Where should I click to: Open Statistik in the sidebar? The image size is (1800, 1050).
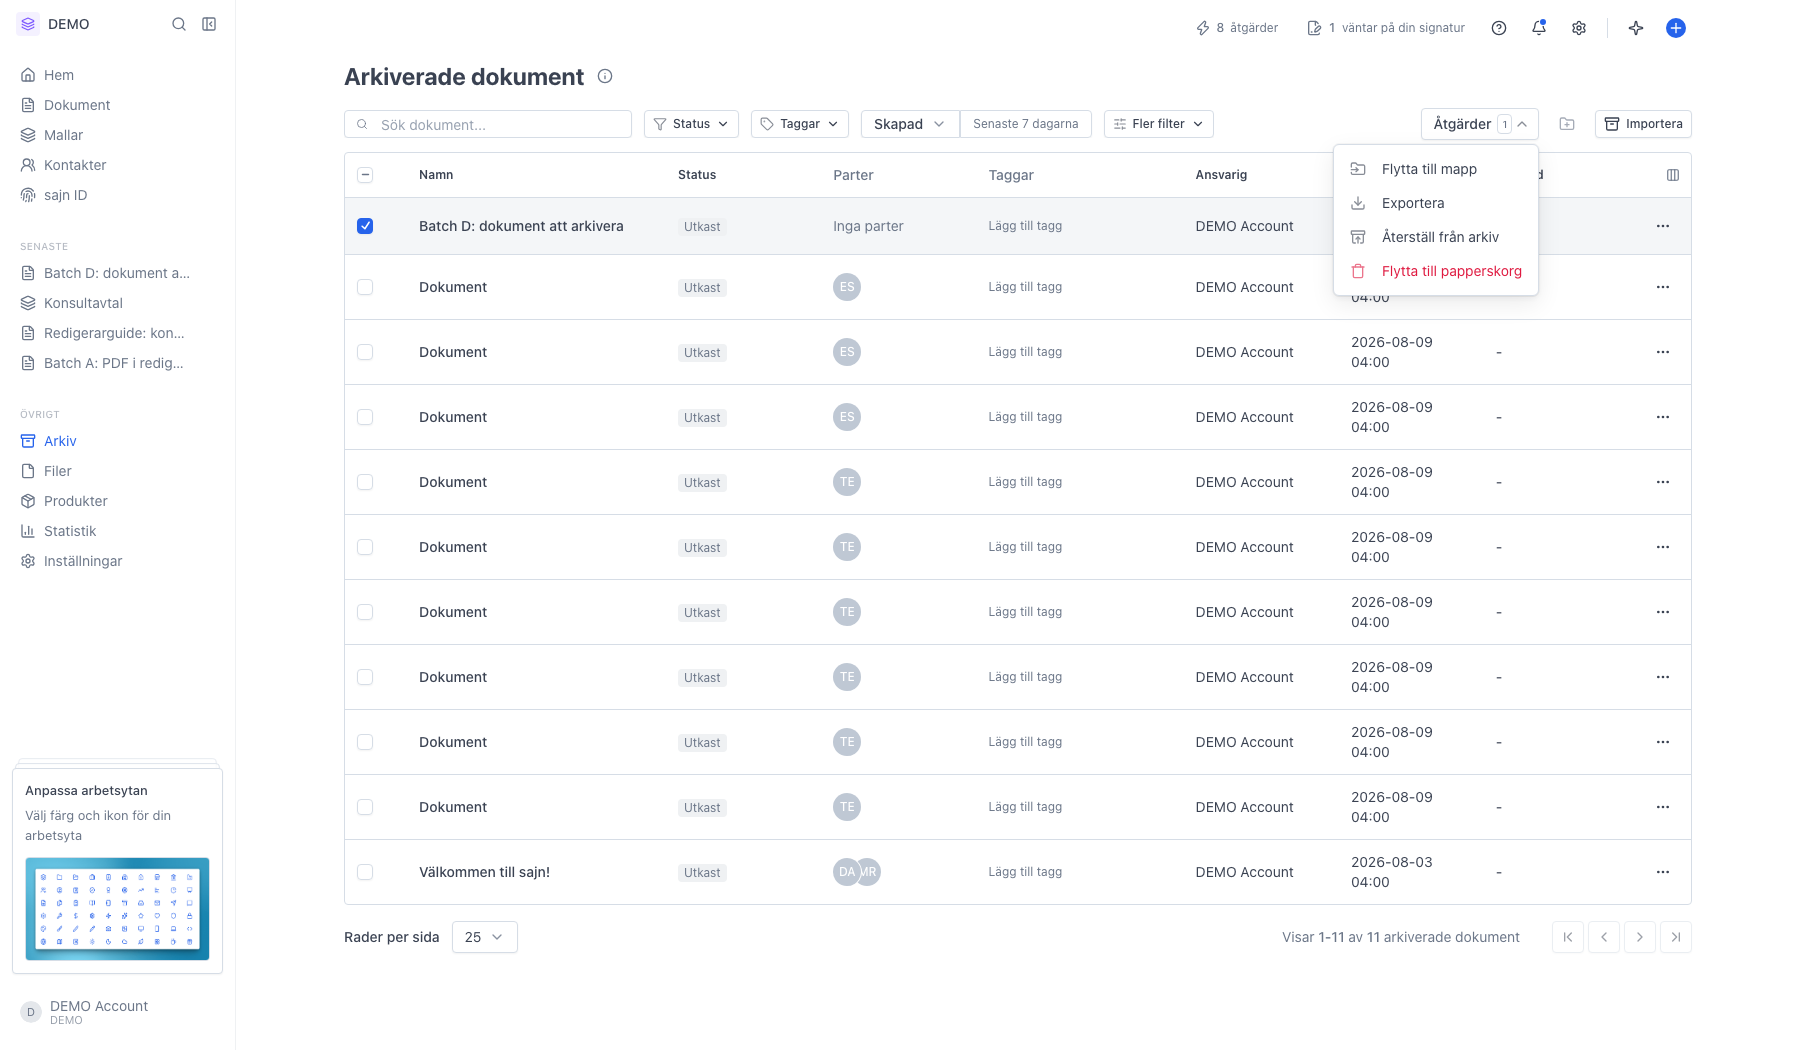point(70,531)
